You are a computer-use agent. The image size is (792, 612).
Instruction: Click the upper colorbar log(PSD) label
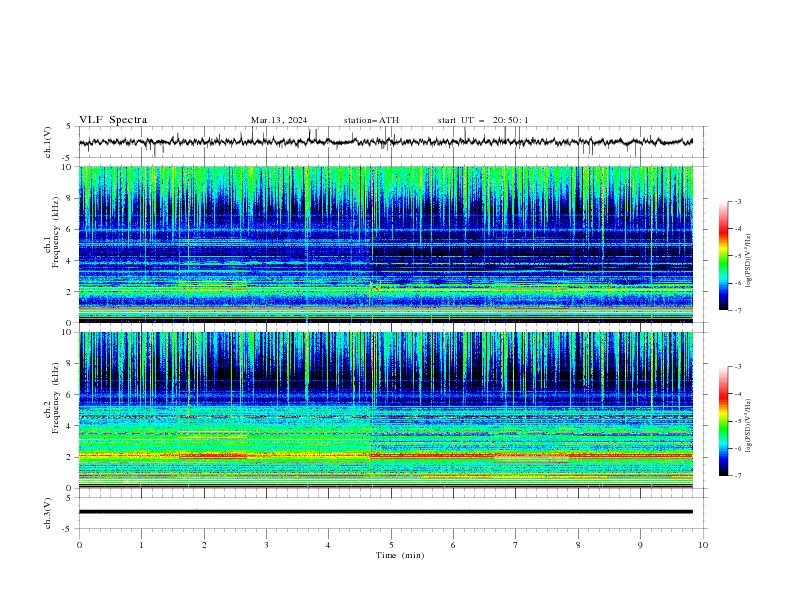(749, 261)
